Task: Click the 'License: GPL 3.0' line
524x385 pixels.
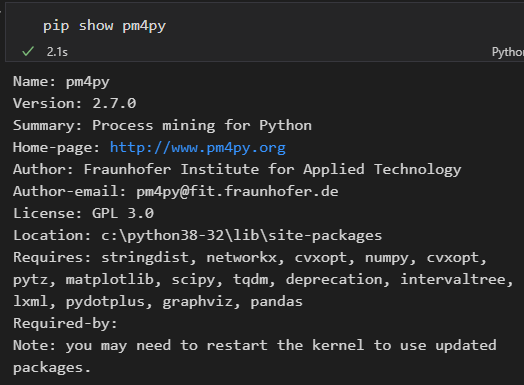Action: [x=84, y=213]
